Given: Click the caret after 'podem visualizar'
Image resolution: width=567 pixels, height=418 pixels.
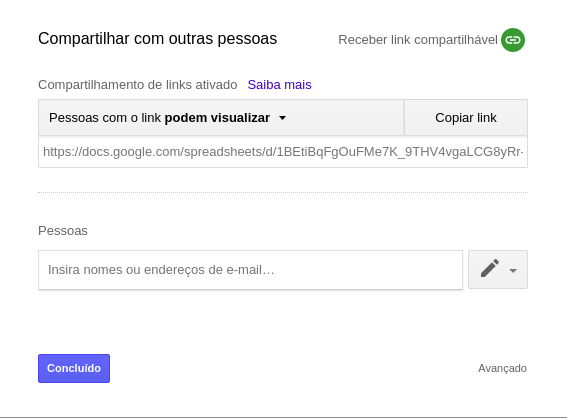Looking at the screenshot, I should pos(283,118).
